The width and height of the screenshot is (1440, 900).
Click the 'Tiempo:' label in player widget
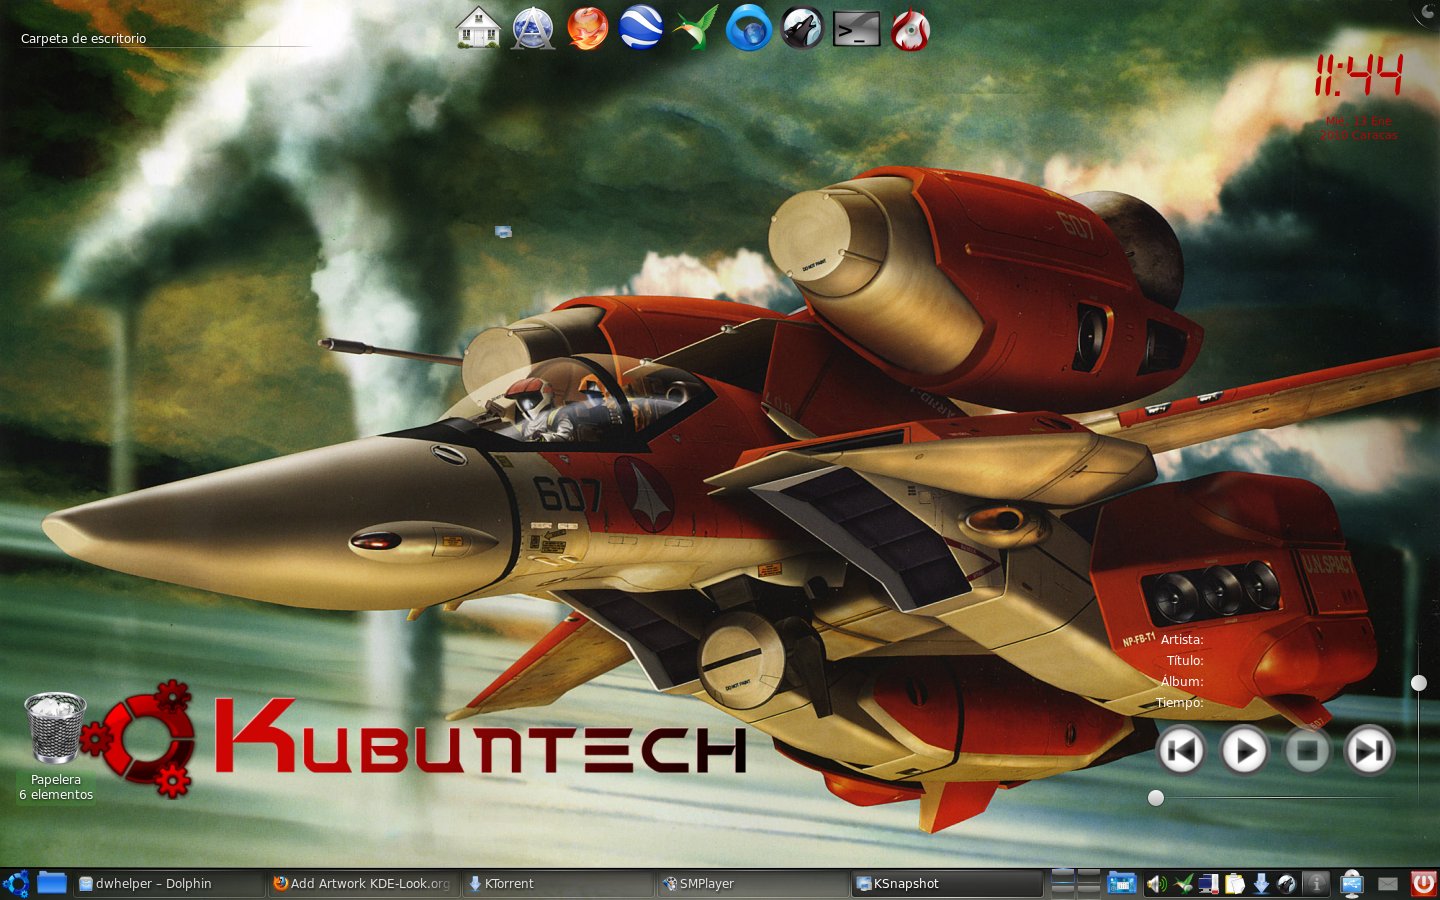point(1180,703)
